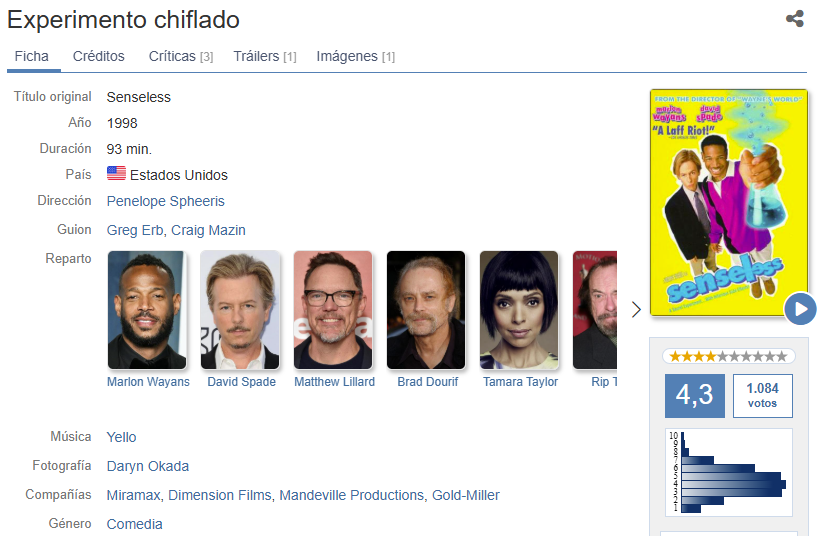Open the United States flag icon

(x=116, y=173)
